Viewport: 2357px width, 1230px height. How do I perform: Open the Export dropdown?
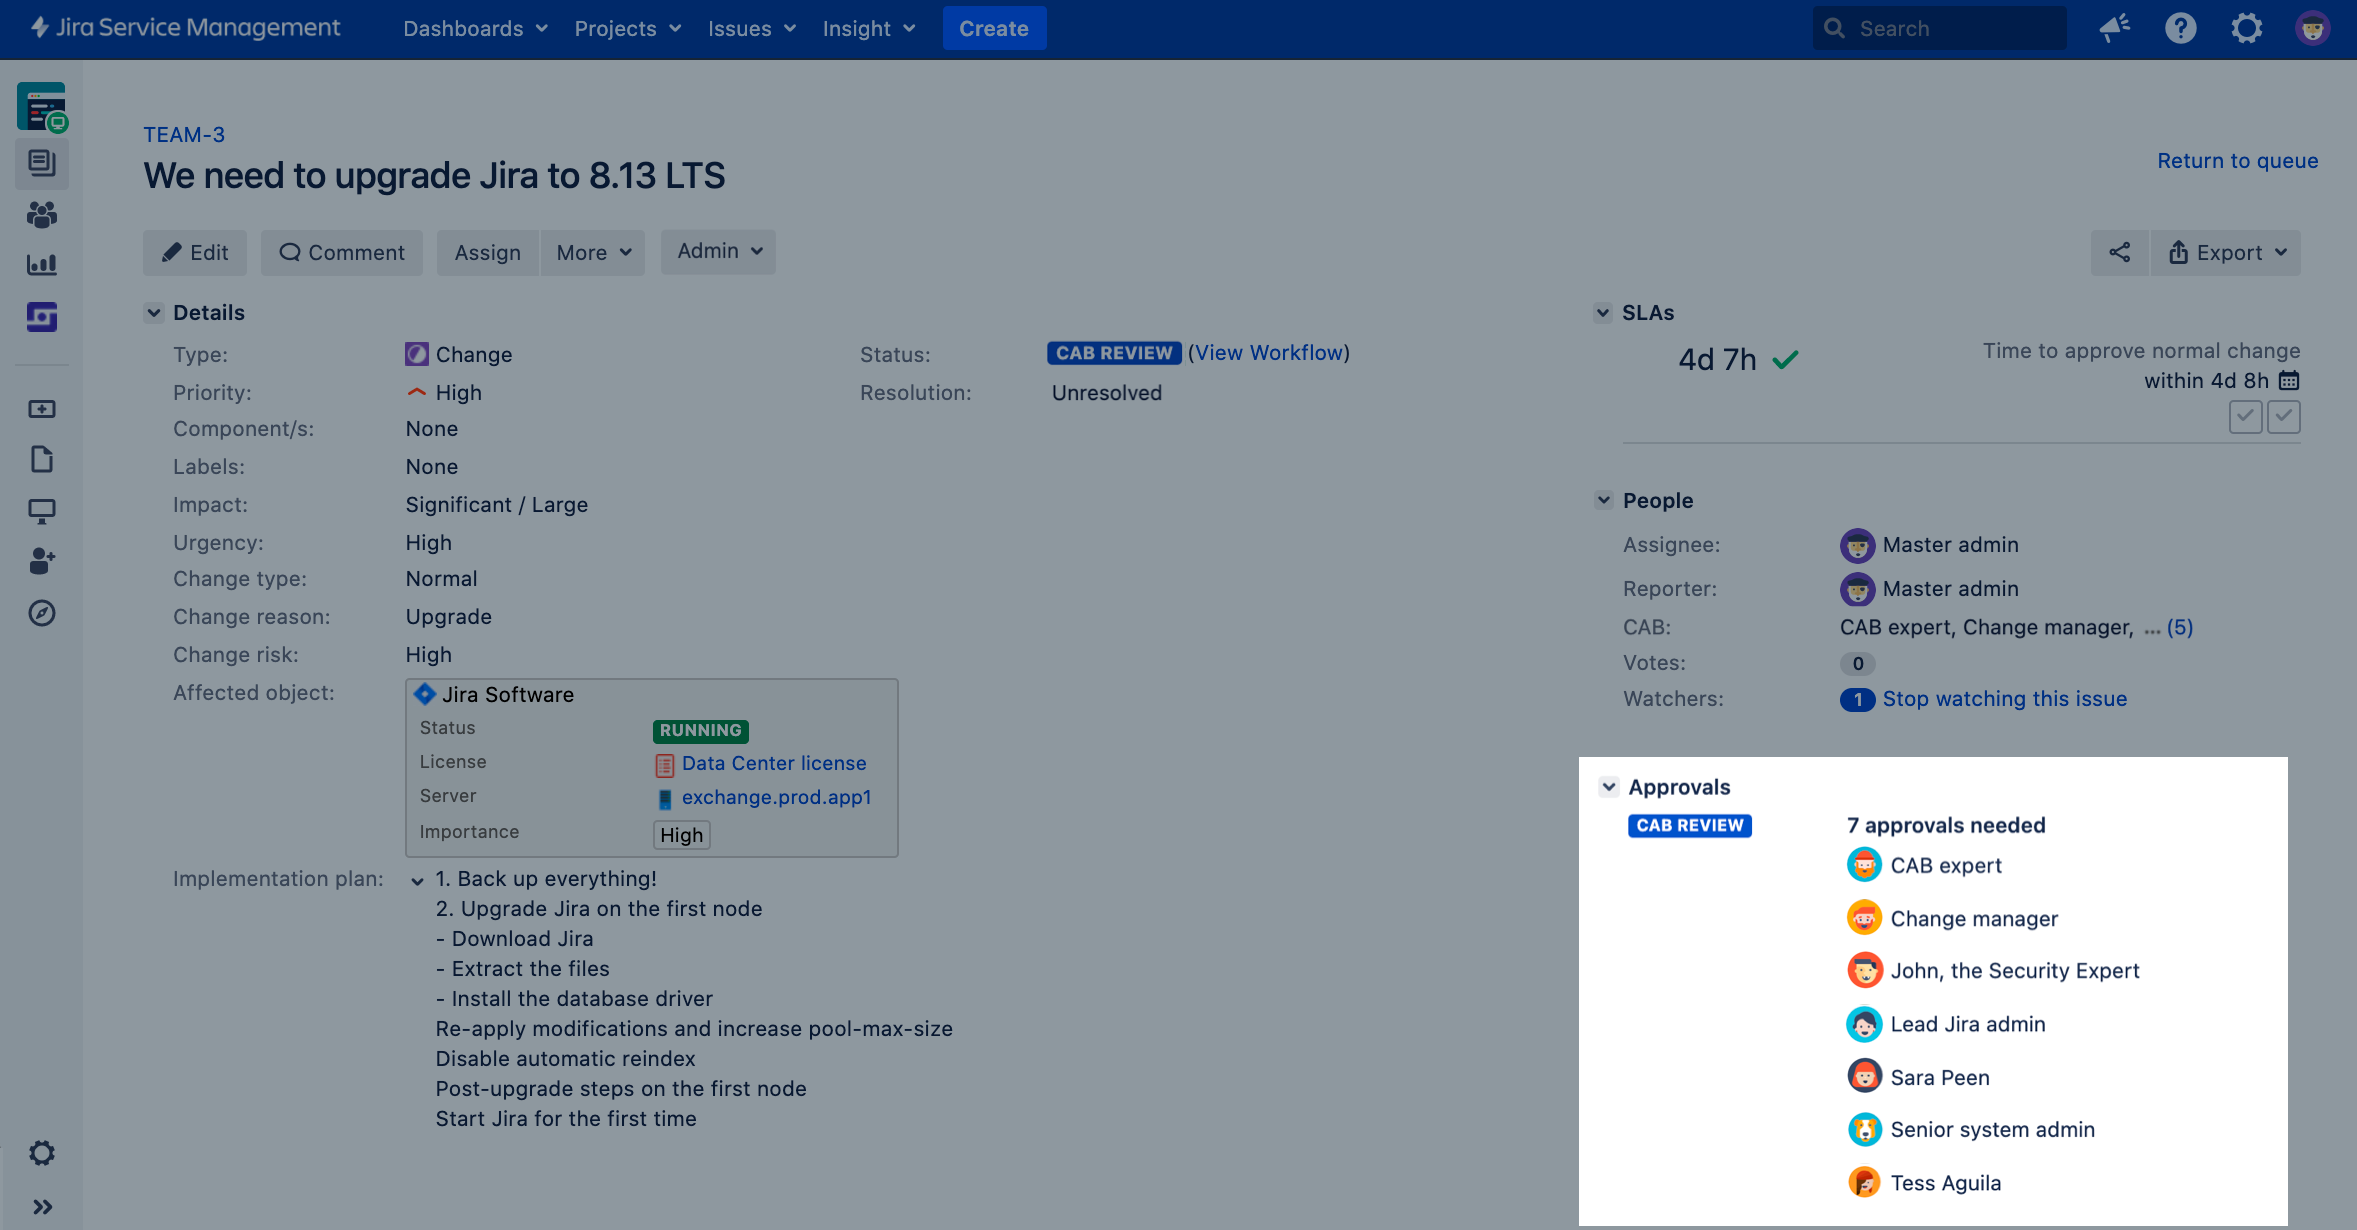[x=2226, y=253]
